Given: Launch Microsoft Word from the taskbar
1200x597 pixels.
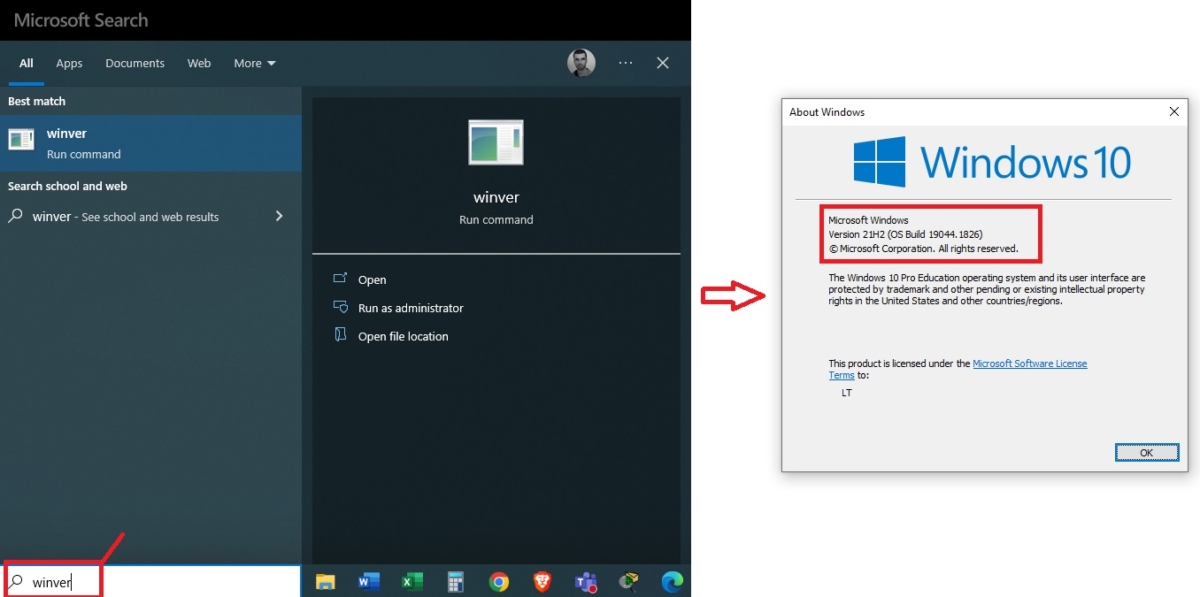Looking at the screenshot, I should pyautogui.click(x=369, y=581).
